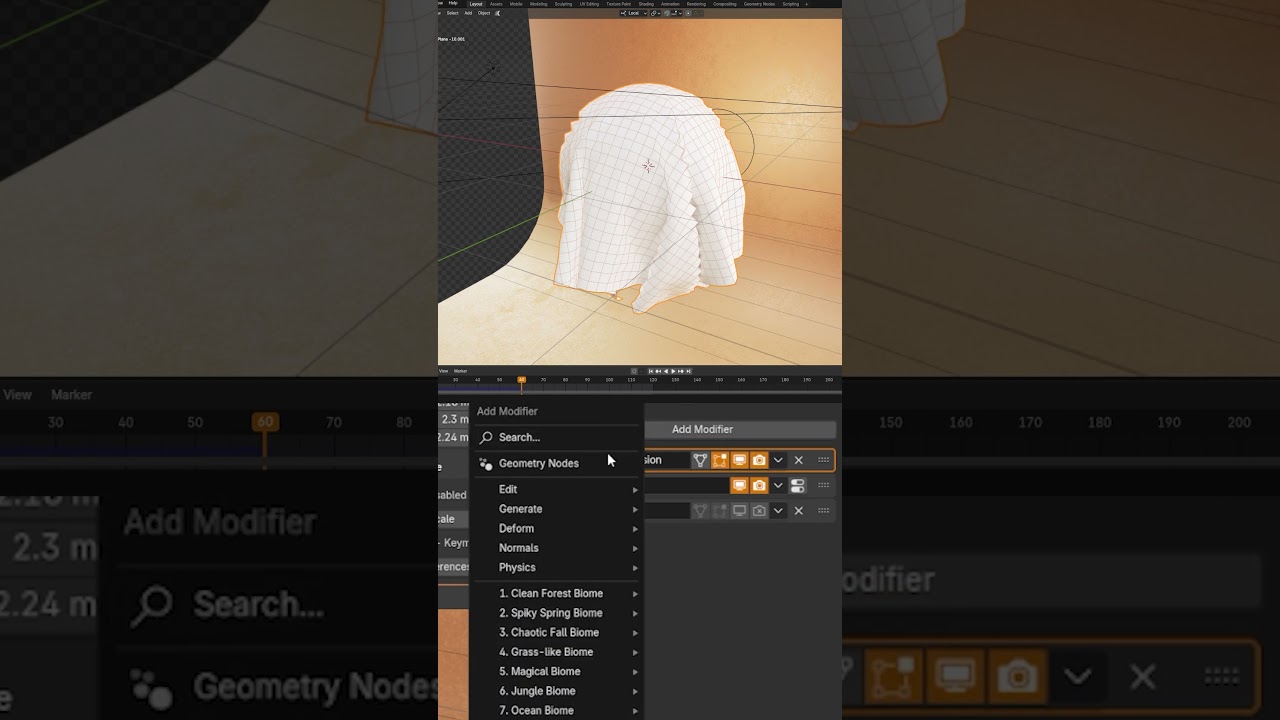Expand the Normals modifier submenu
The height and width of the screenshot is (720, 1280).
556,548
